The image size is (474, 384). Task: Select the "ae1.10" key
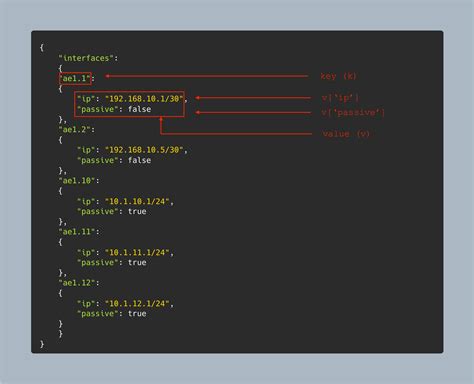77,181
